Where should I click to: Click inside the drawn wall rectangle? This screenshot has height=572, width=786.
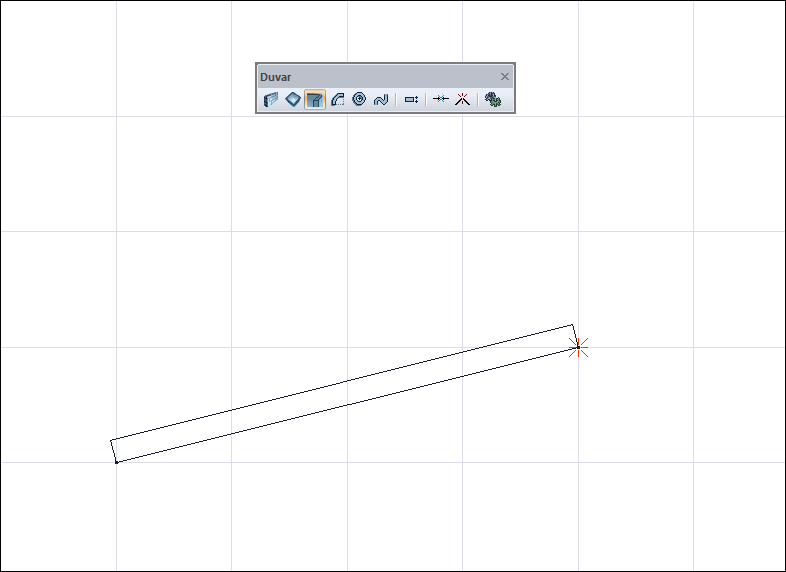tap(344, 394)
